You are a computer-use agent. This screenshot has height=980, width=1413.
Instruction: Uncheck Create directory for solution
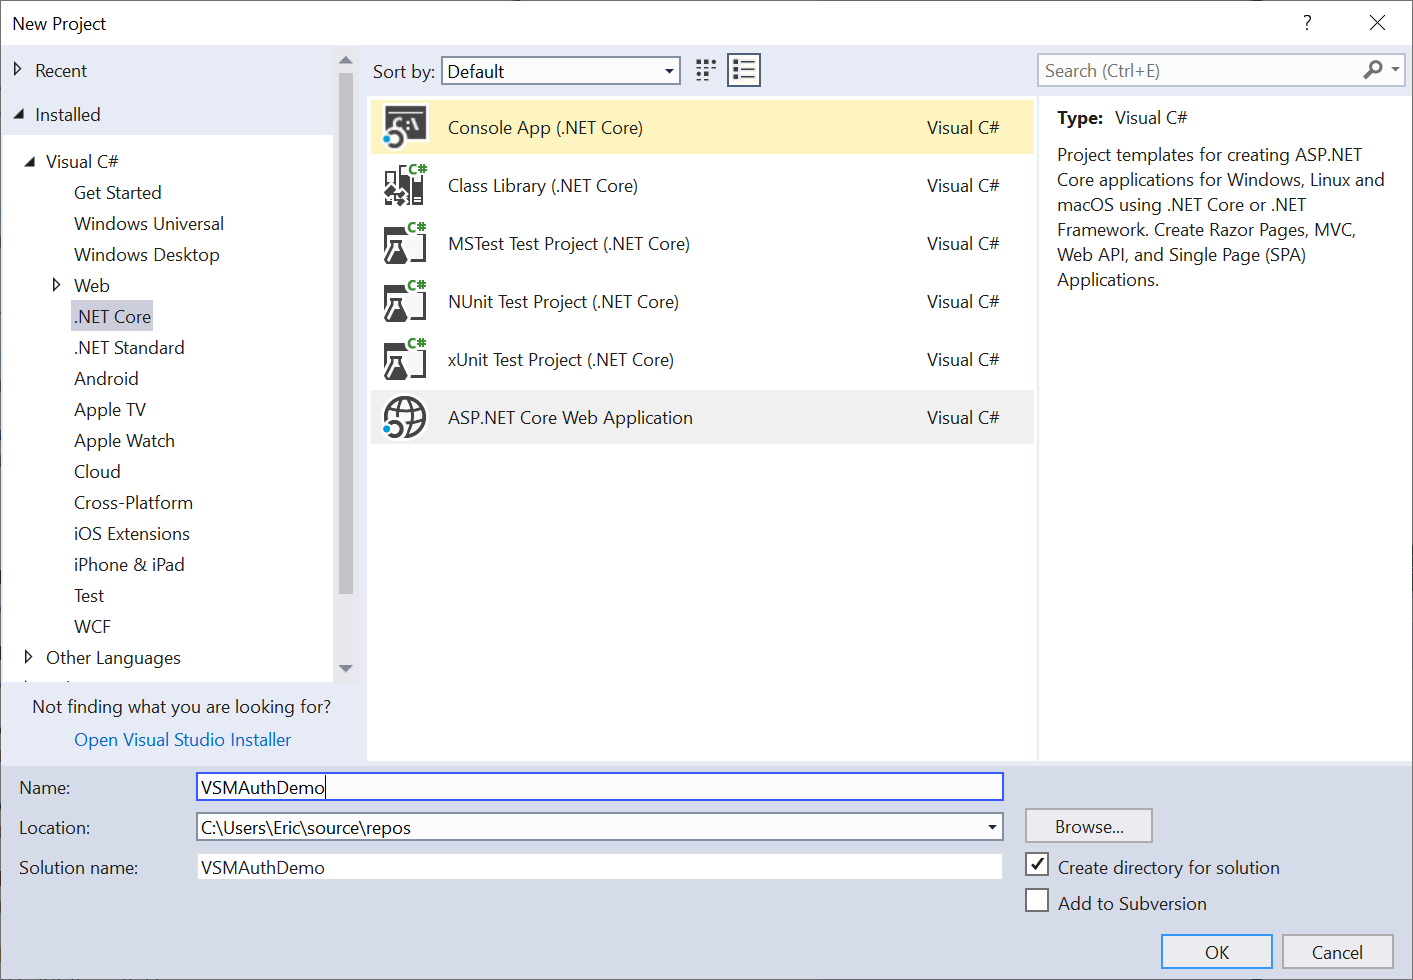[x=1038, y=865]
